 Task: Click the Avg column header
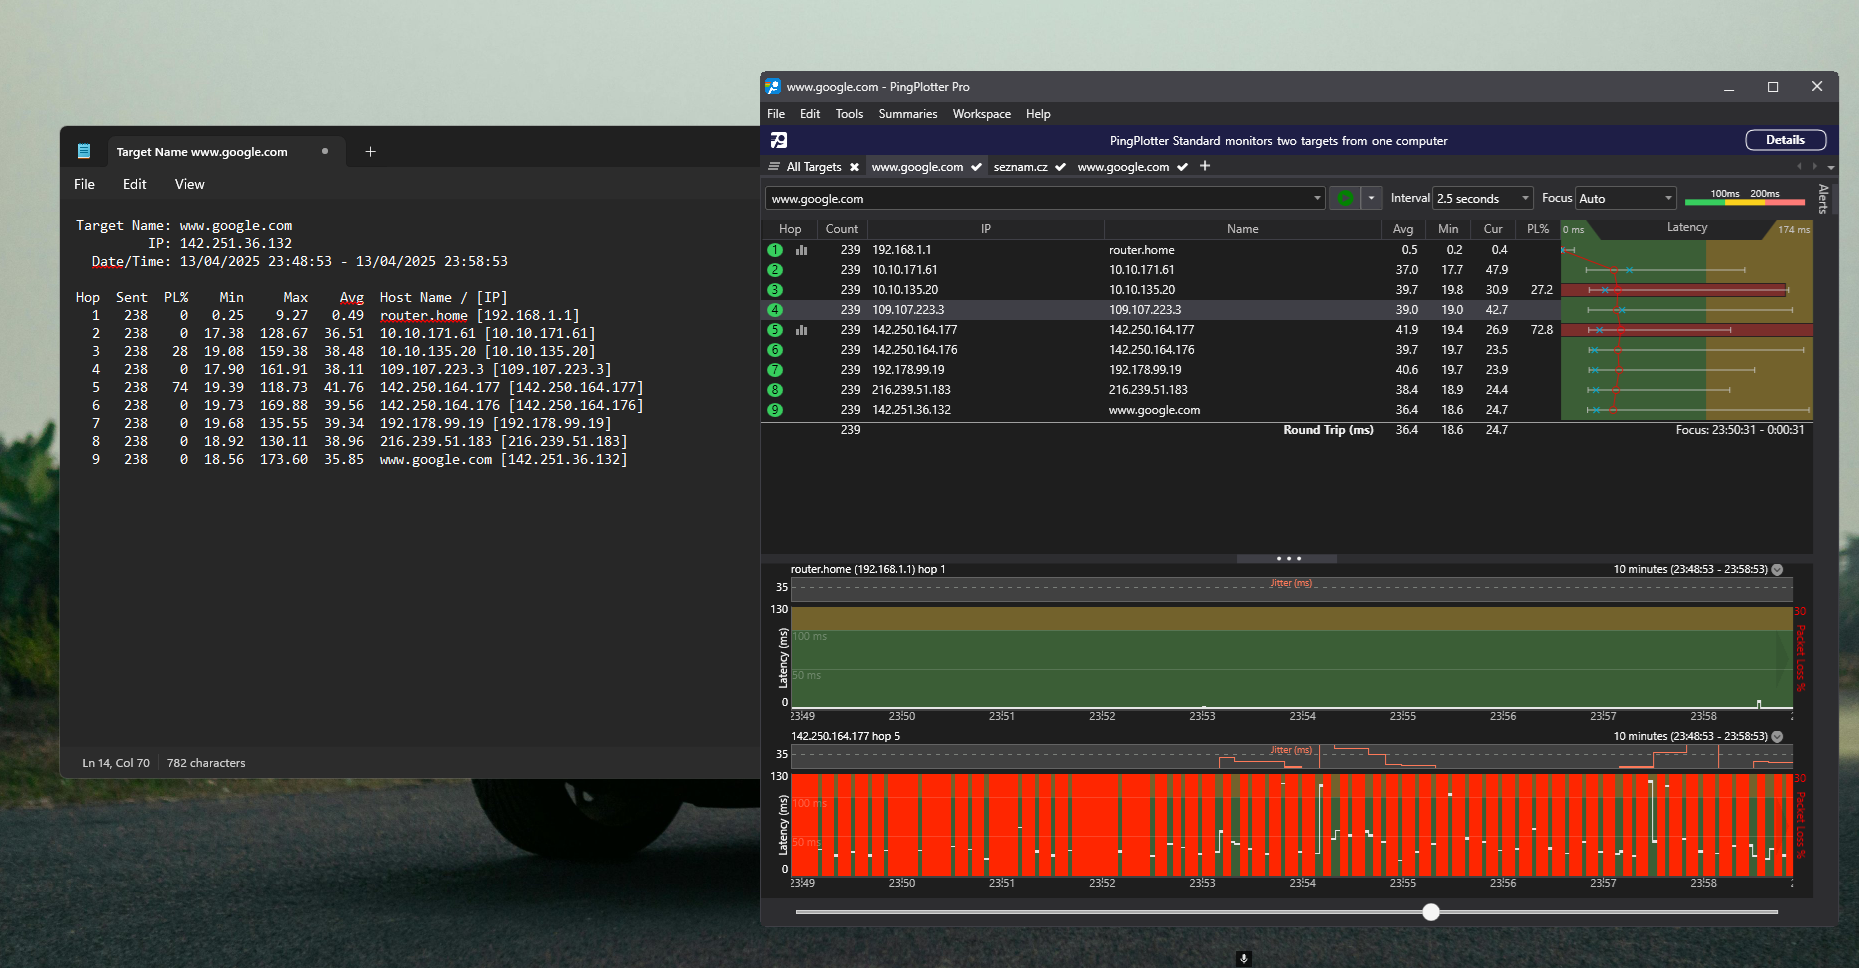point(1403,229)
